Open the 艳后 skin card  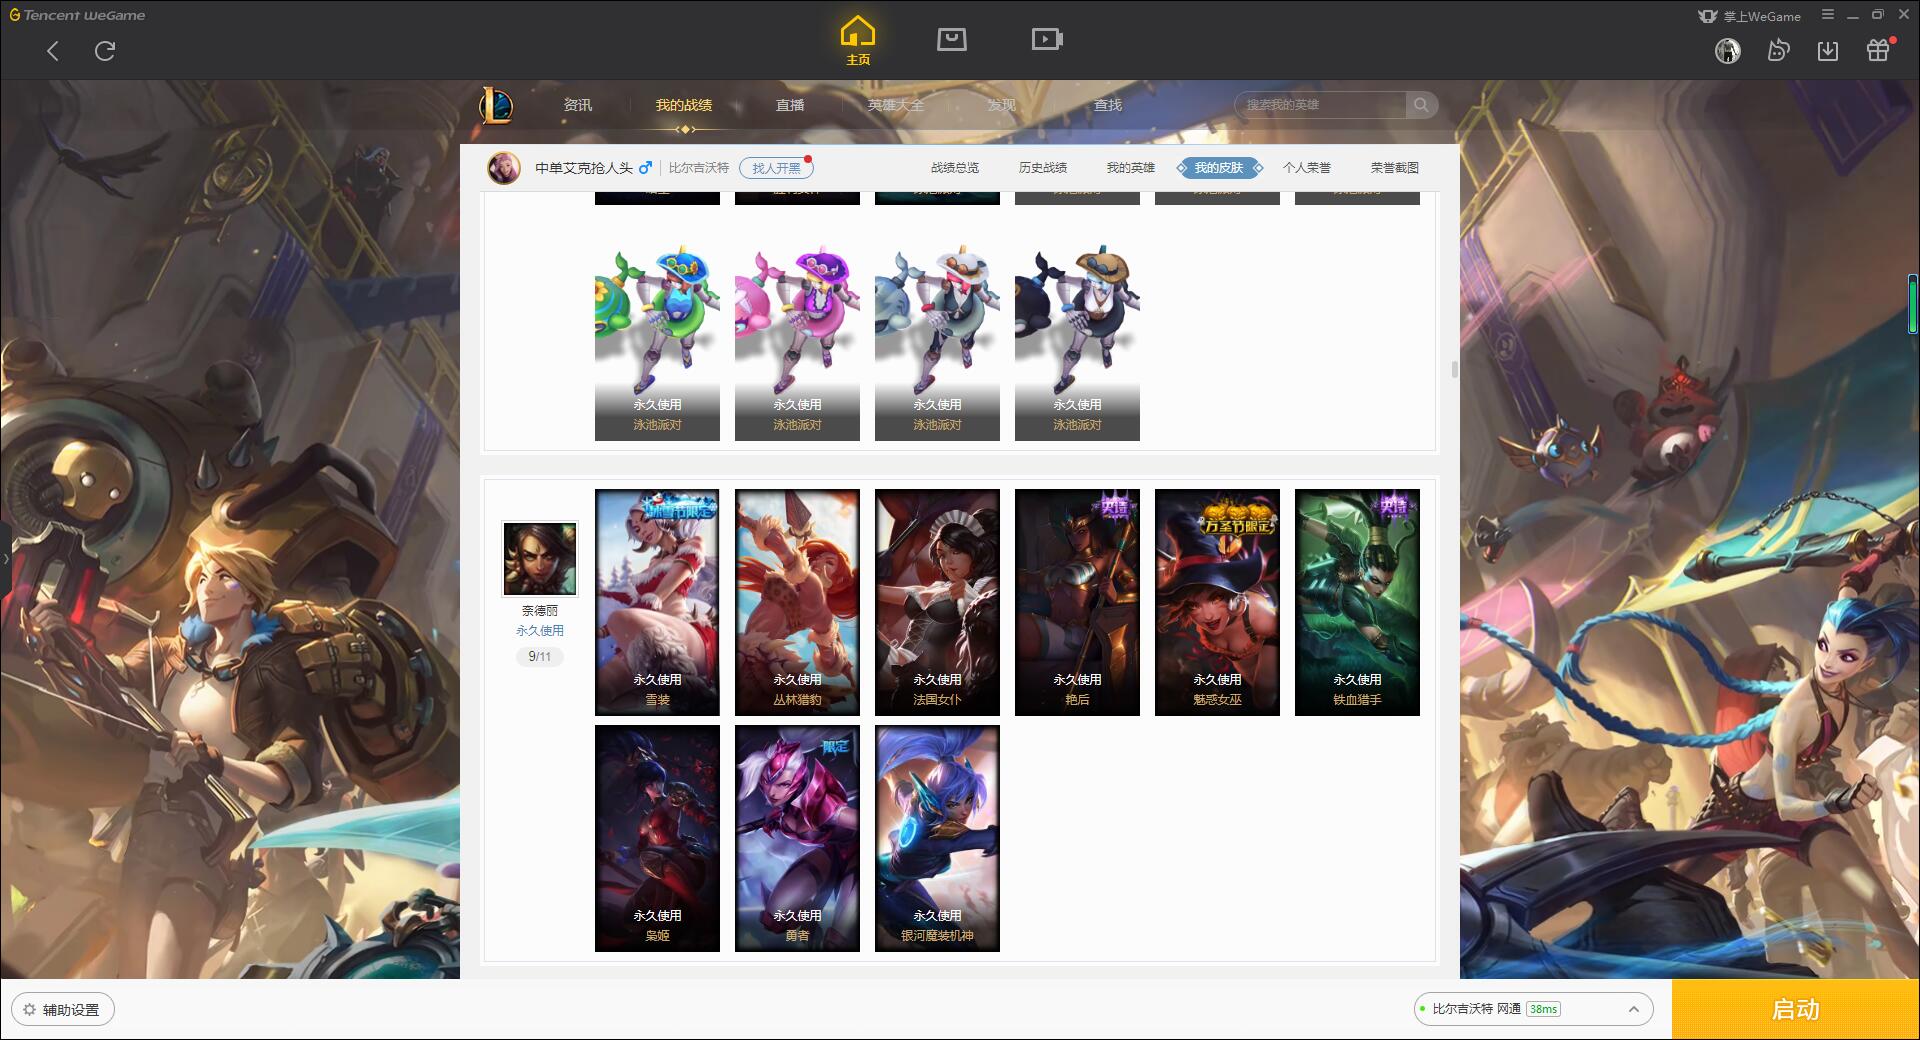tap(1077, 602)
